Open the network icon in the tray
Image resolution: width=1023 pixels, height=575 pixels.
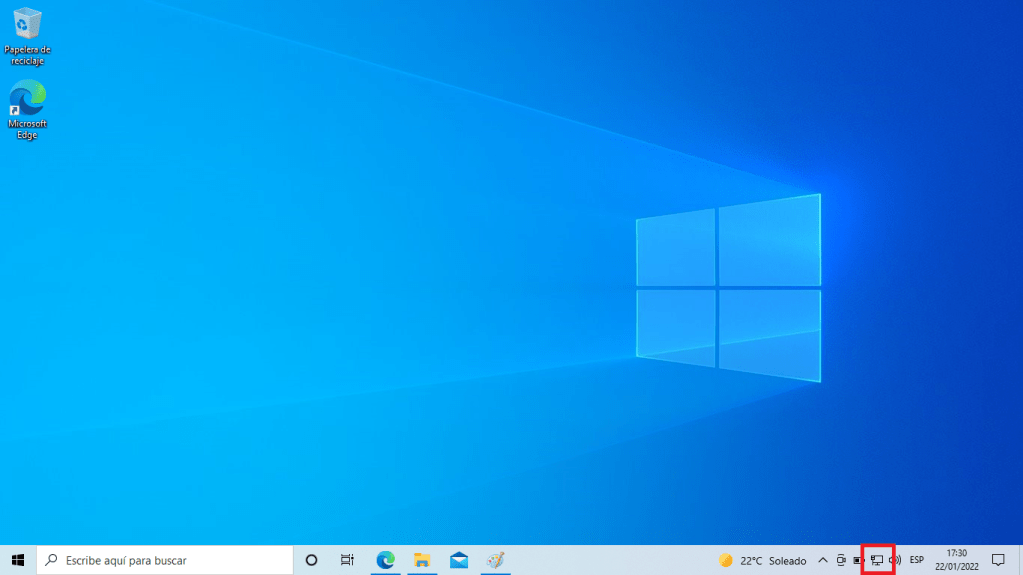click(x=877, y=560)
